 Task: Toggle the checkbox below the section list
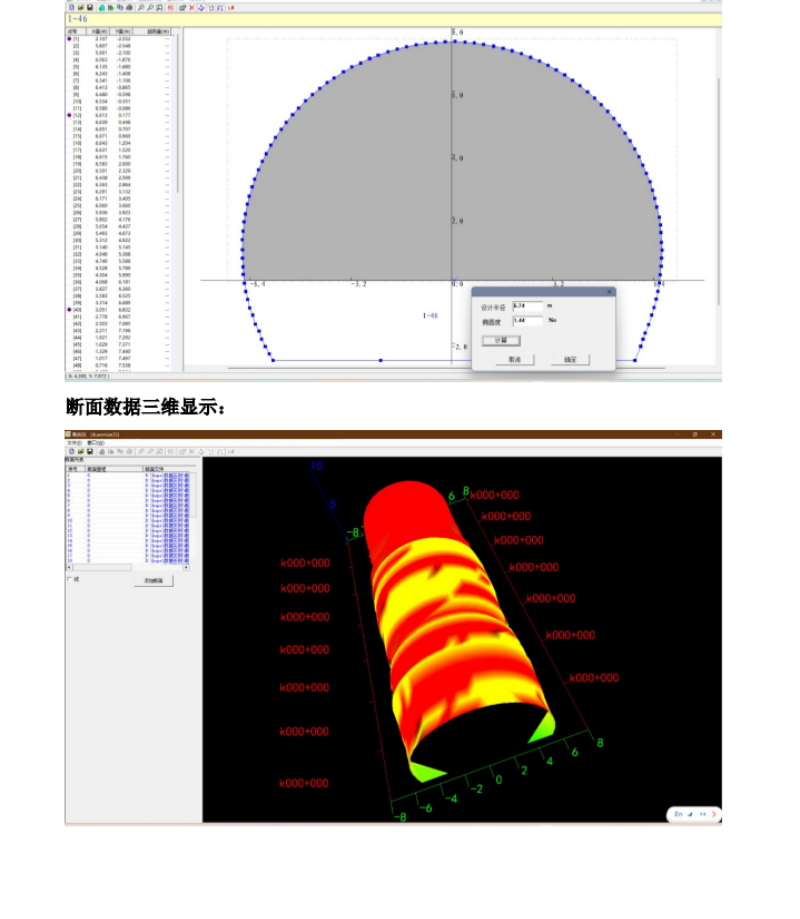click(x=68, y=578)
